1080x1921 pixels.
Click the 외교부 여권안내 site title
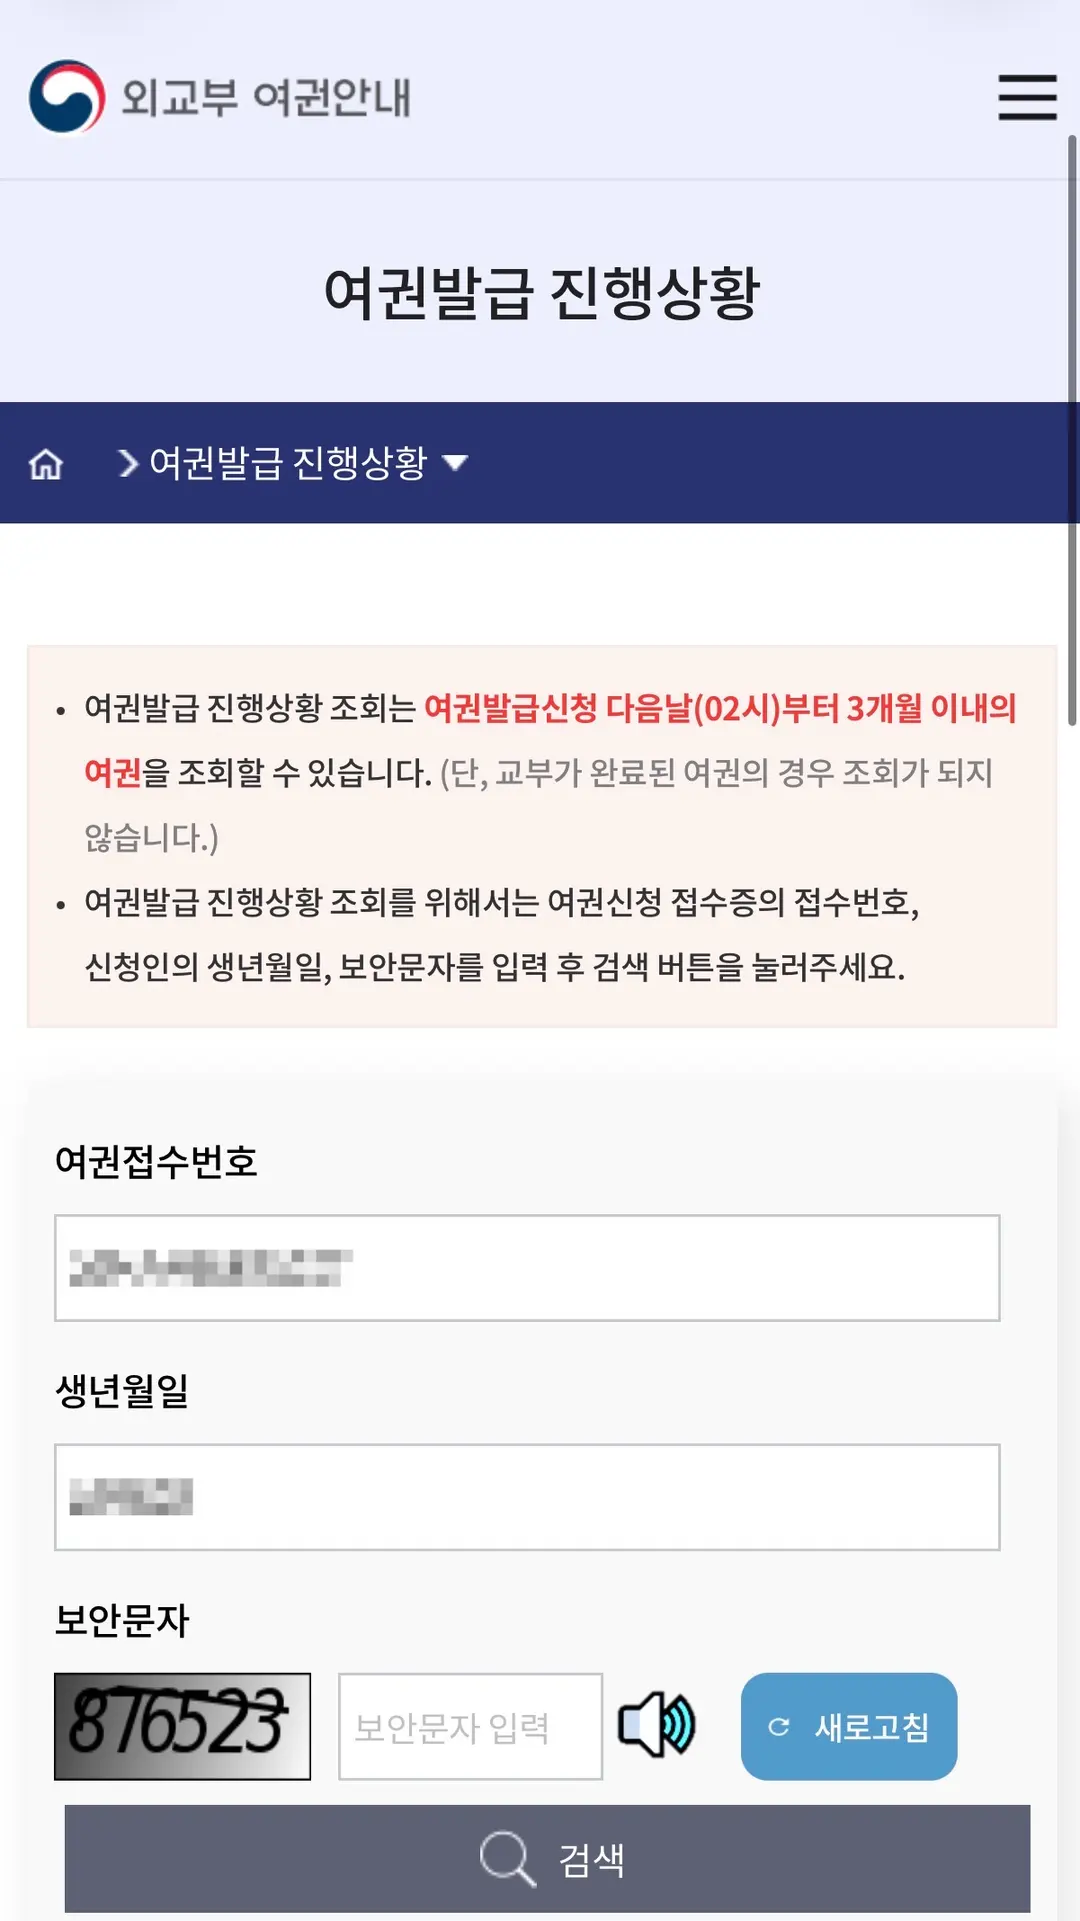pos(266,98)
